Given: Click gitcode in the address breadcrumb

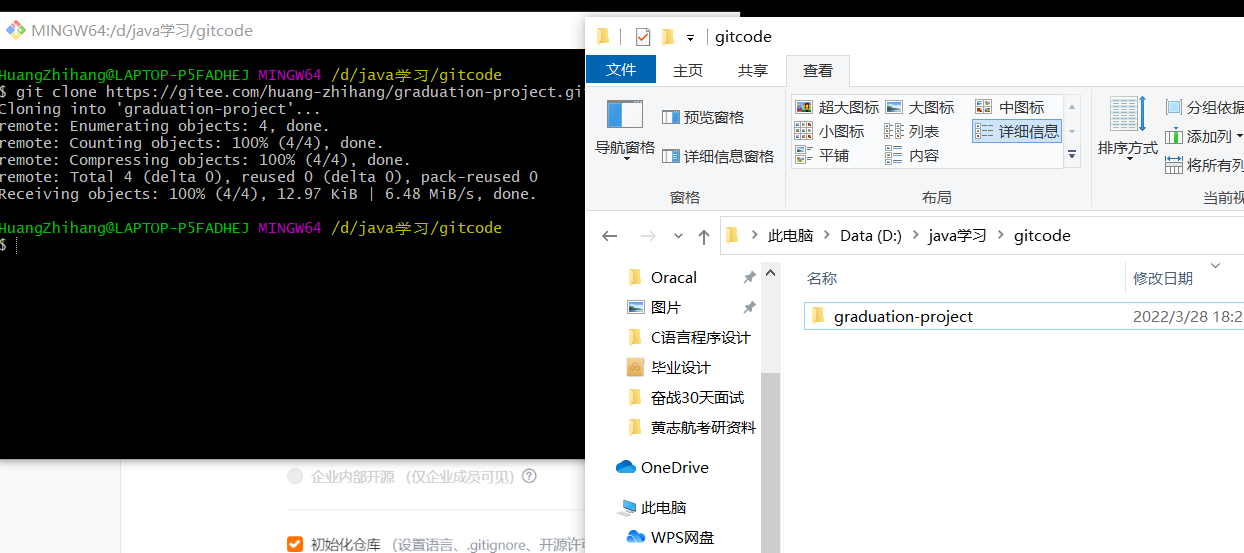Looking at the screenshot, I should (x=1042, y=236).
